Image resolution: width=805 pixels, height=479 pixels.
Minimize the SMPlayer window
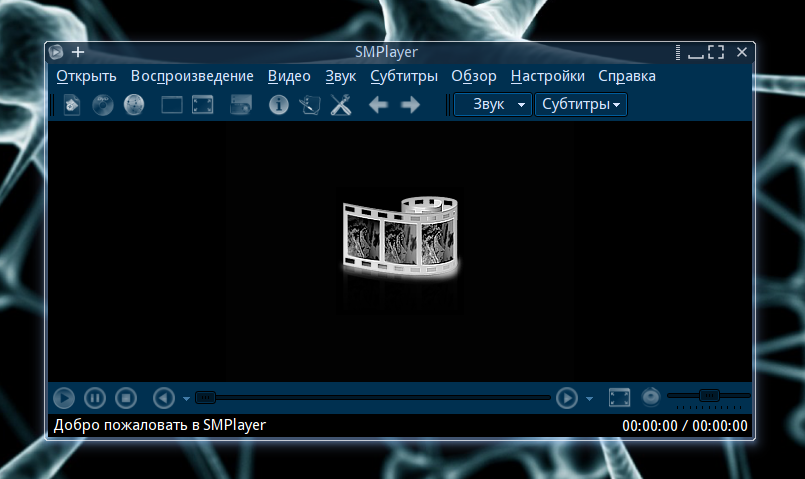696,55
